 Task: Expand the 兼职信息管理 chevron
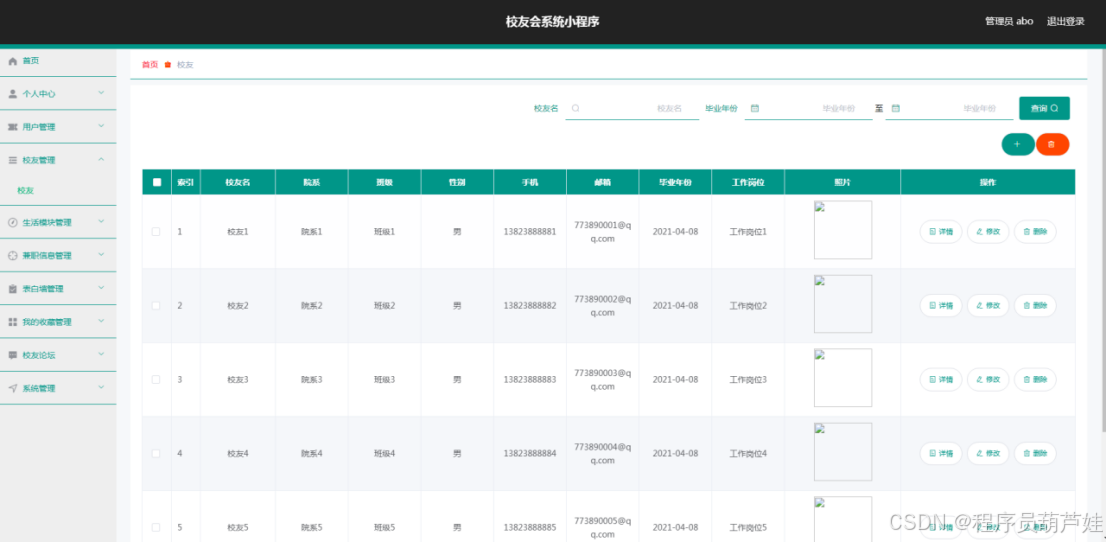[x=101, y=255]
